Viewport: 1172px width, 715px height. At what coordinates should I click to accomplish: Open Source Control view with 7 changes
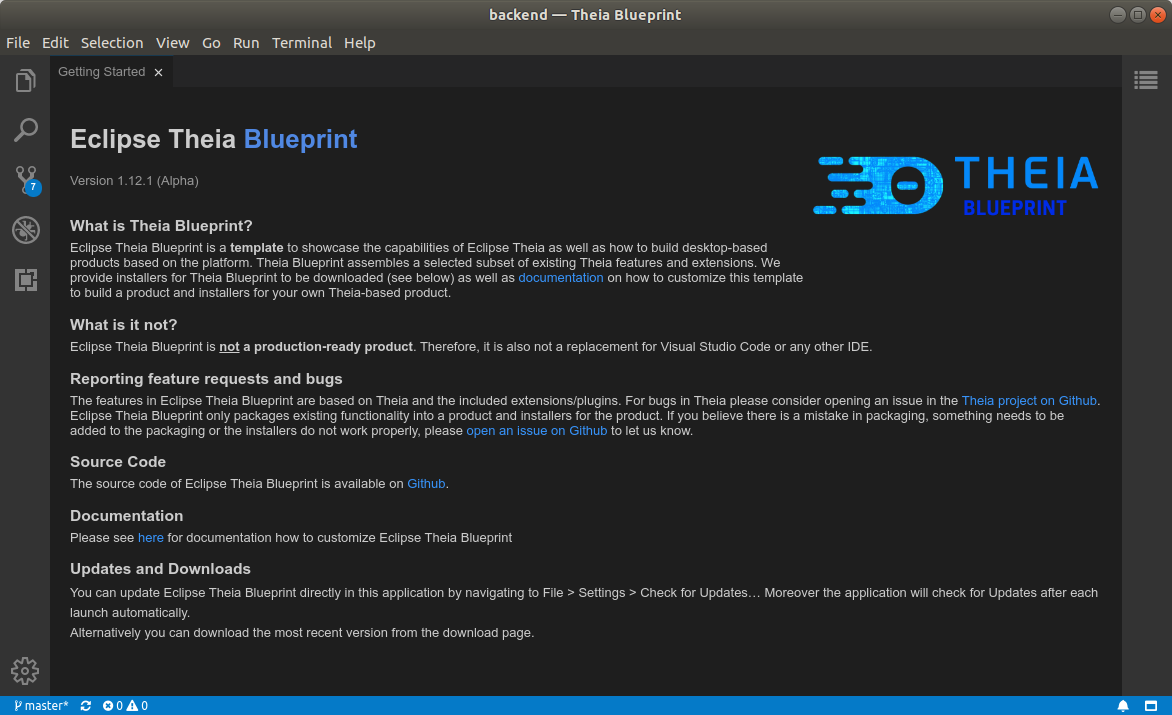tap(26, 180)
